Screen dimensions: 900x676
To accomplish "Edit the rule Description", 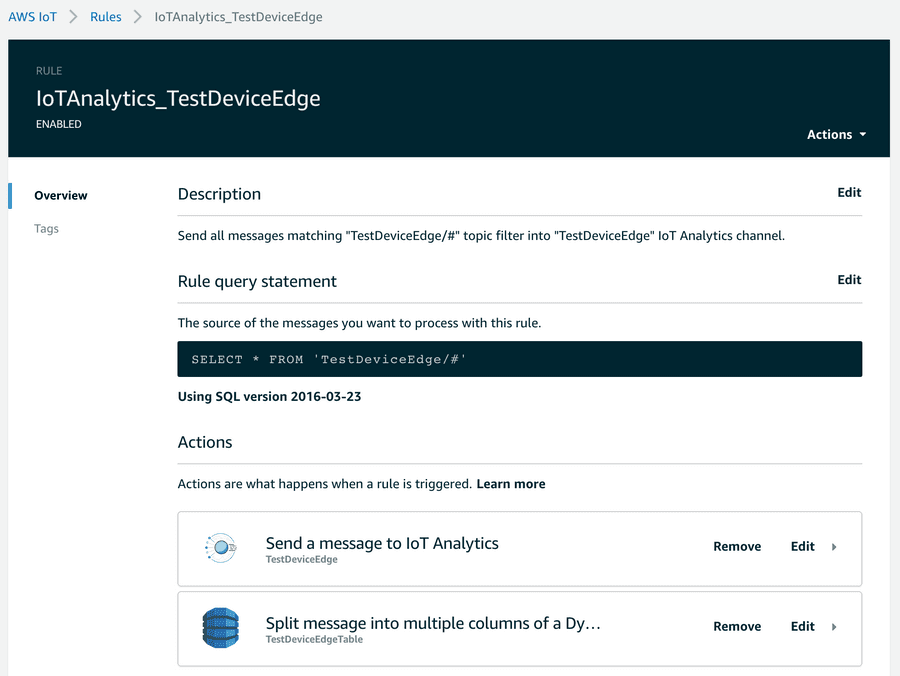I will point(849,193).
